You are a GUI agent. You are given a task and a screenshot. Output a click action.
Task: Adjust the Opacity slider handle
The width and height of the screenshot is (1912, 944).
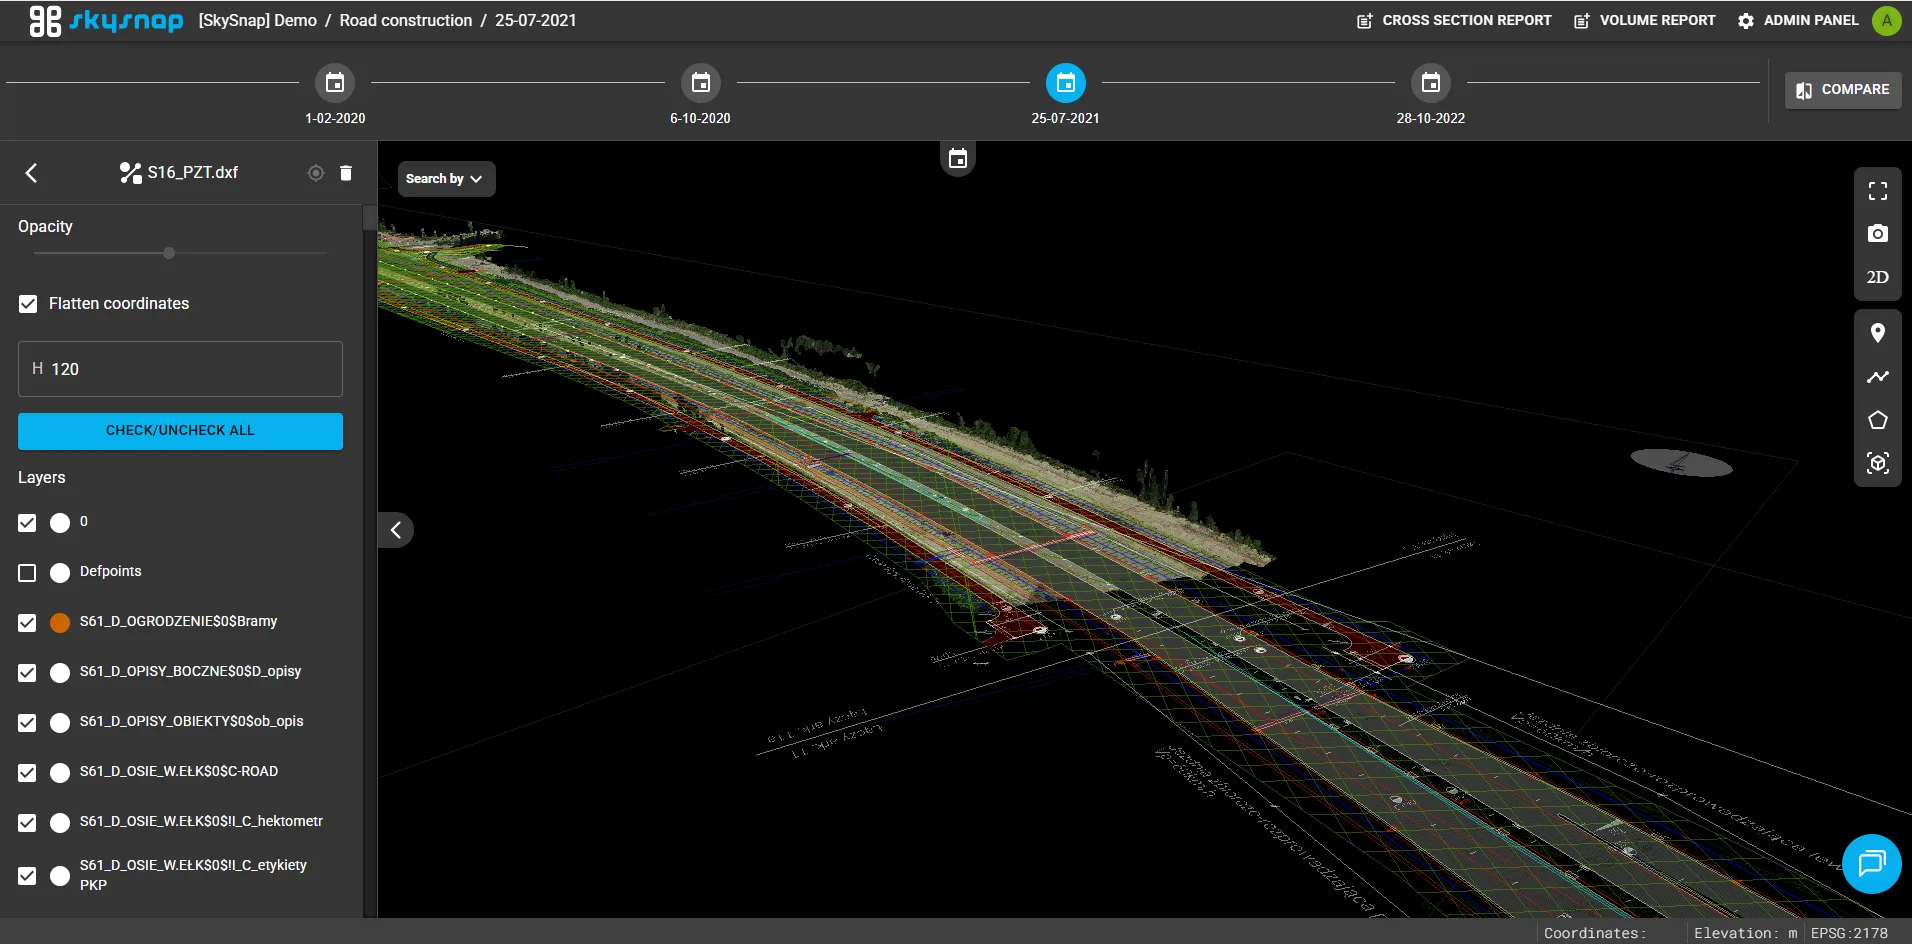(x=169, y=253)
